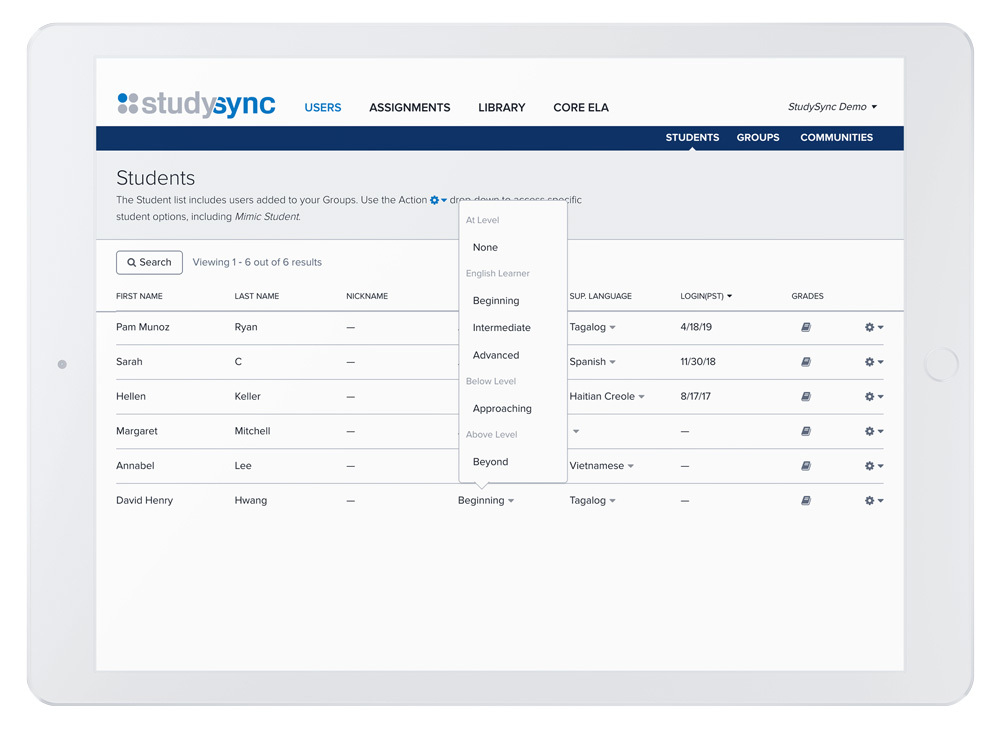Open grades book icon for David Henry
The width and height of the screenshot is (1000, 733).
click(x=806, y=501)
